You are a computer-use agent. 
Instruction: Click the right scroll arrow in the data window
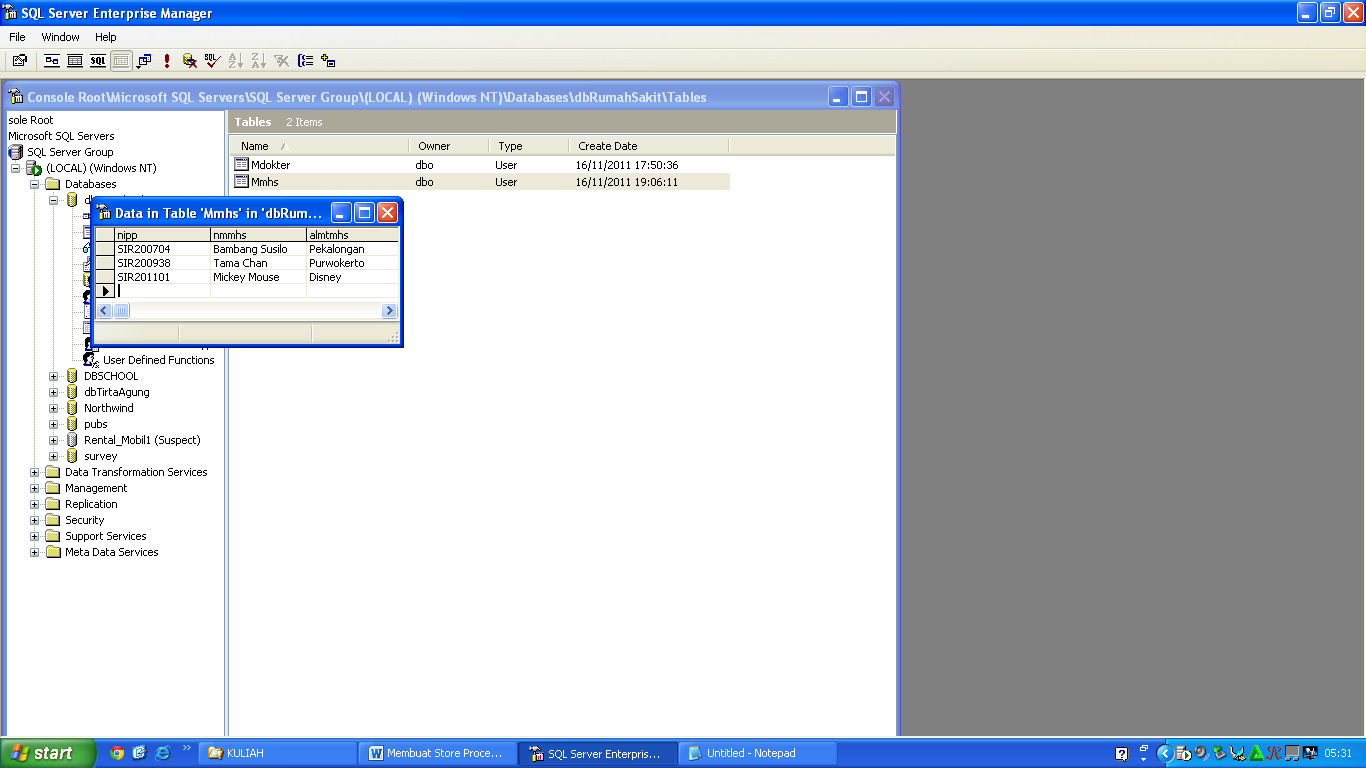tap(389, 310)
